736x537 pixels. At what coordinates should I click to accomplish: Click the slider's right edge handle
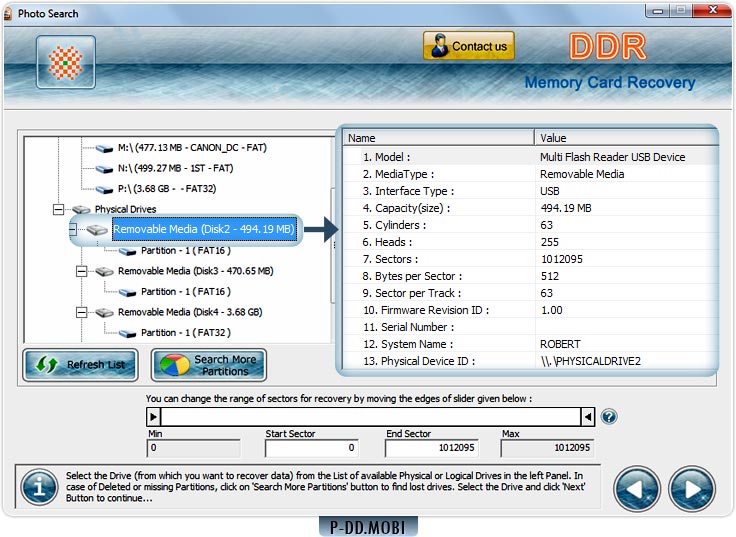pyautogui.click(x=588, y=417)
